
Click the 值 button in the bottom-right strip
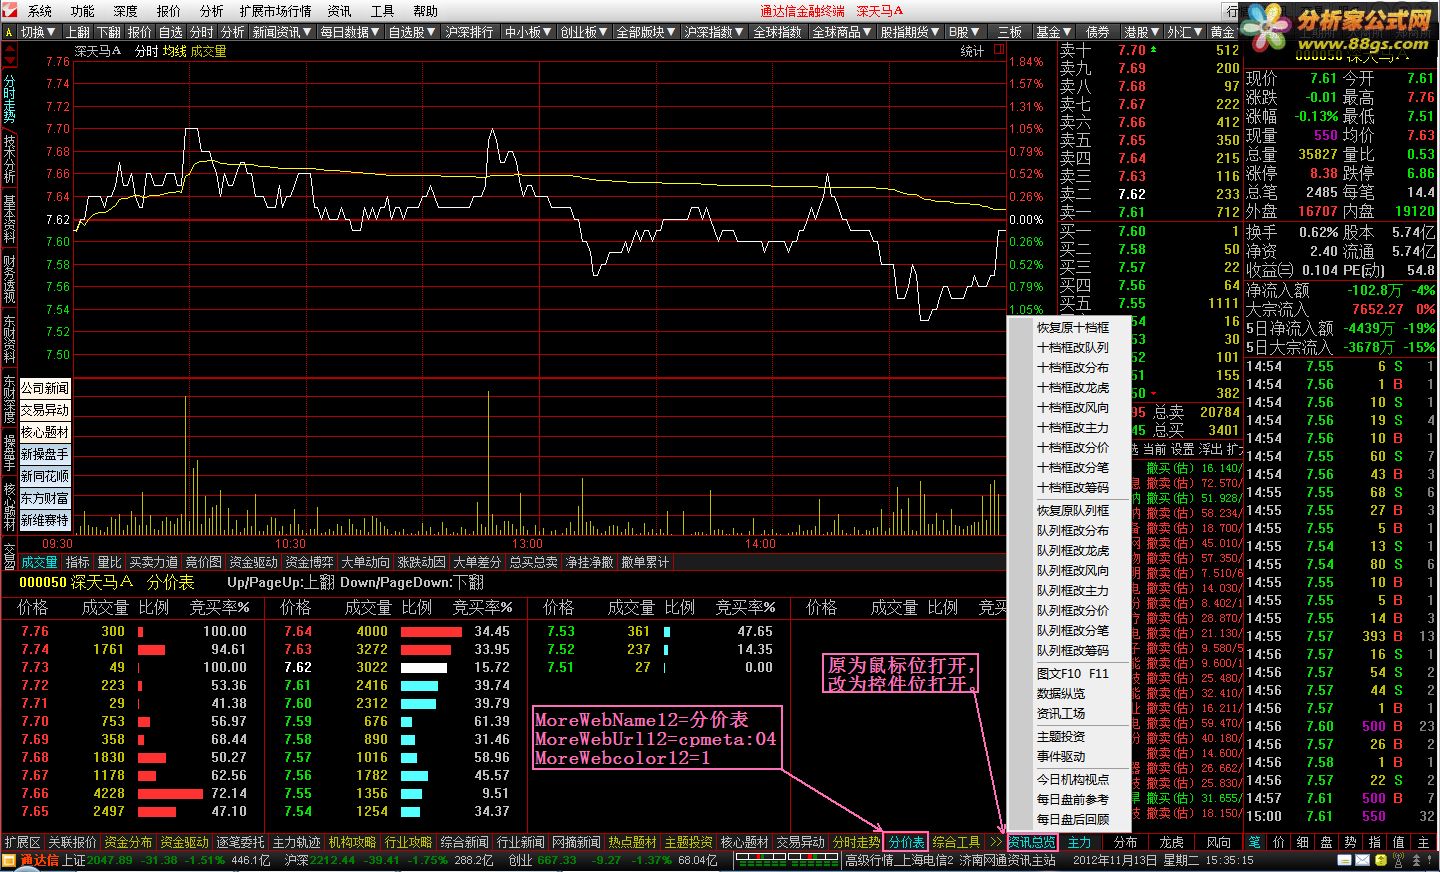[1398, 842]
